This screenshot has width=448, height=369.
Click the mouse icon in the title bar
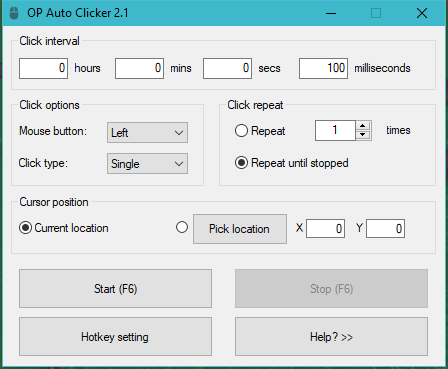(14, 13)
